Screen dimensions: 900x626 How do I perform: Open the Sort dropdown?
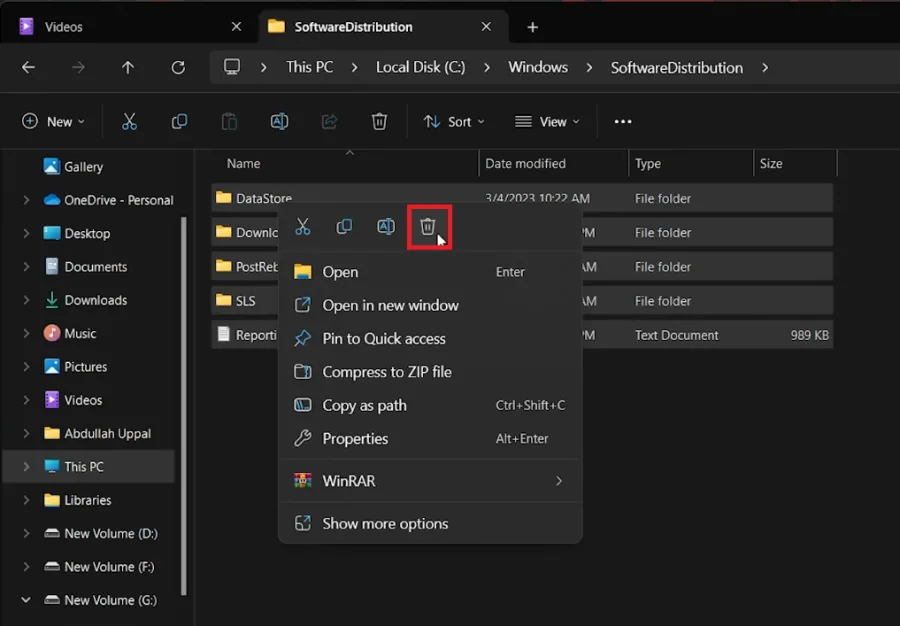click(454, 121)
